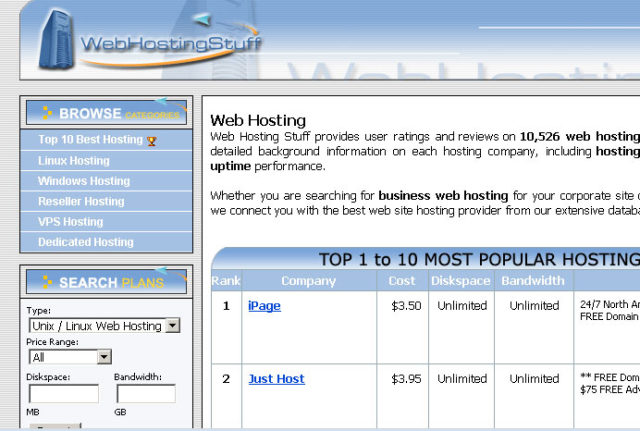
Task: Click the Browse Categories banner header
Action: tap(106, 113)
